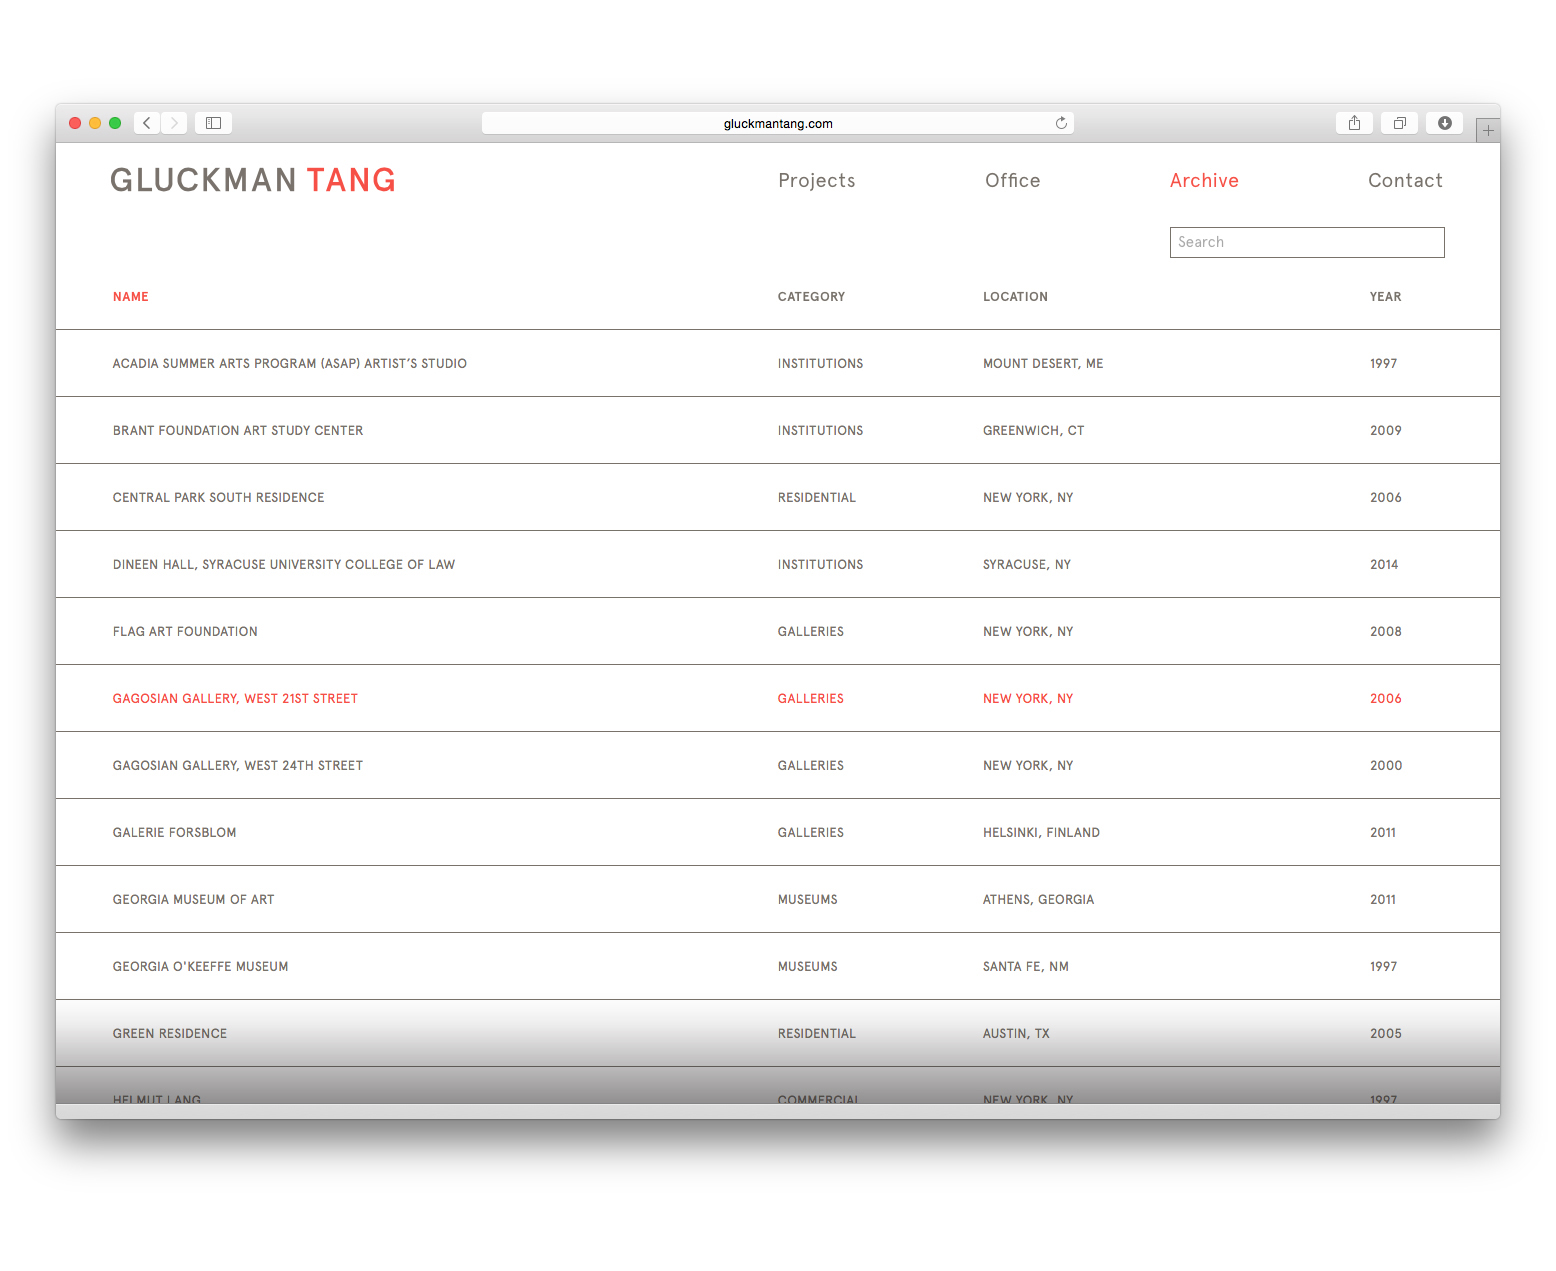Open the Share button in the toolbar

[x=1354, y=123]
